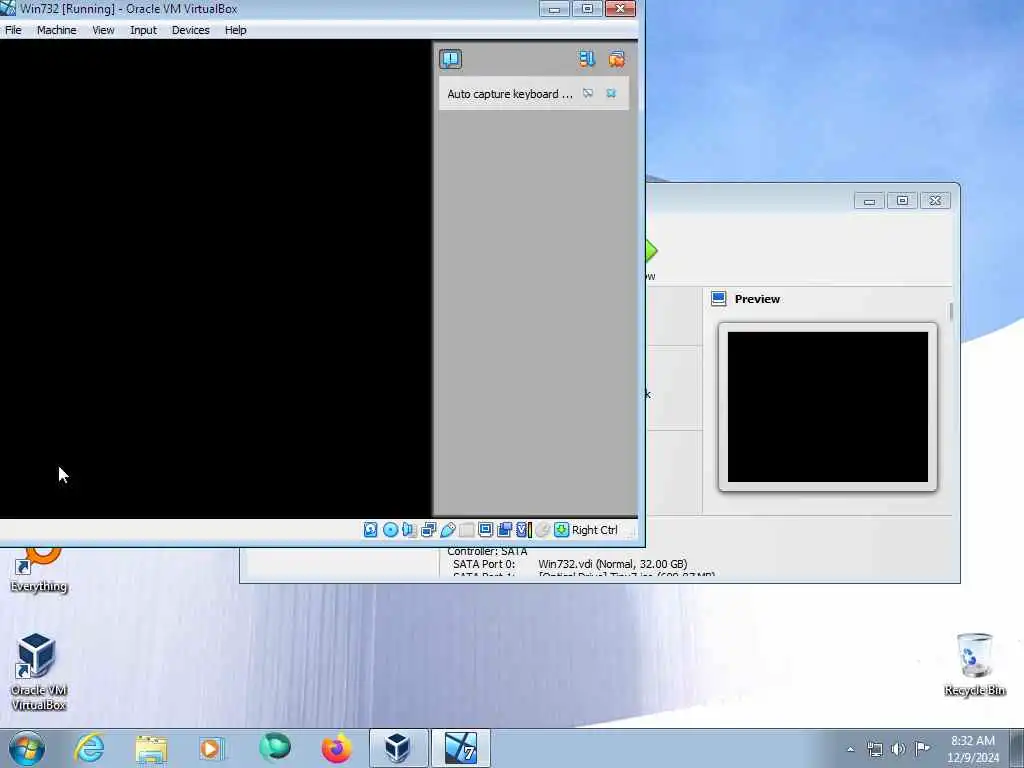Close the Win732 VM window
This screenshot has width=1024, height=768.
(x=620, y=8)
